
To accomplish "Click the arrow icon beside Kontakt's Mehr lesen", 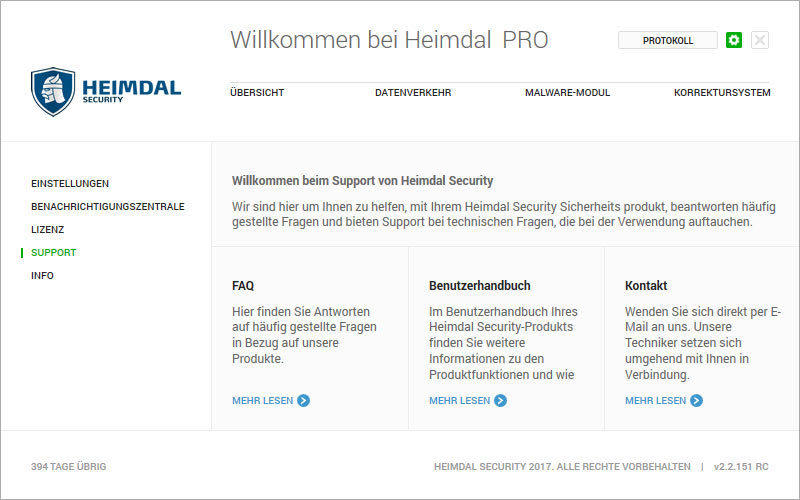I will [x=697, y=401].
